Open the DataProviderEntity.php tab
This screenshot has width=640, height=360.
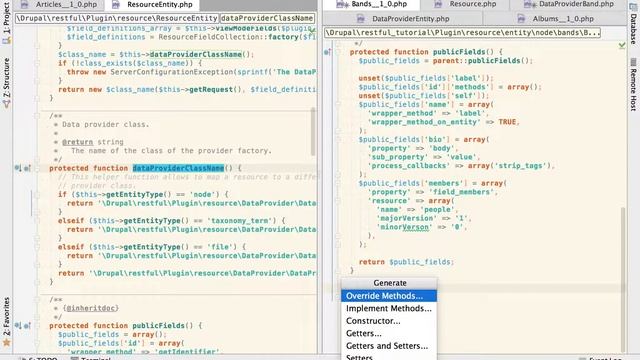point(403,19)
